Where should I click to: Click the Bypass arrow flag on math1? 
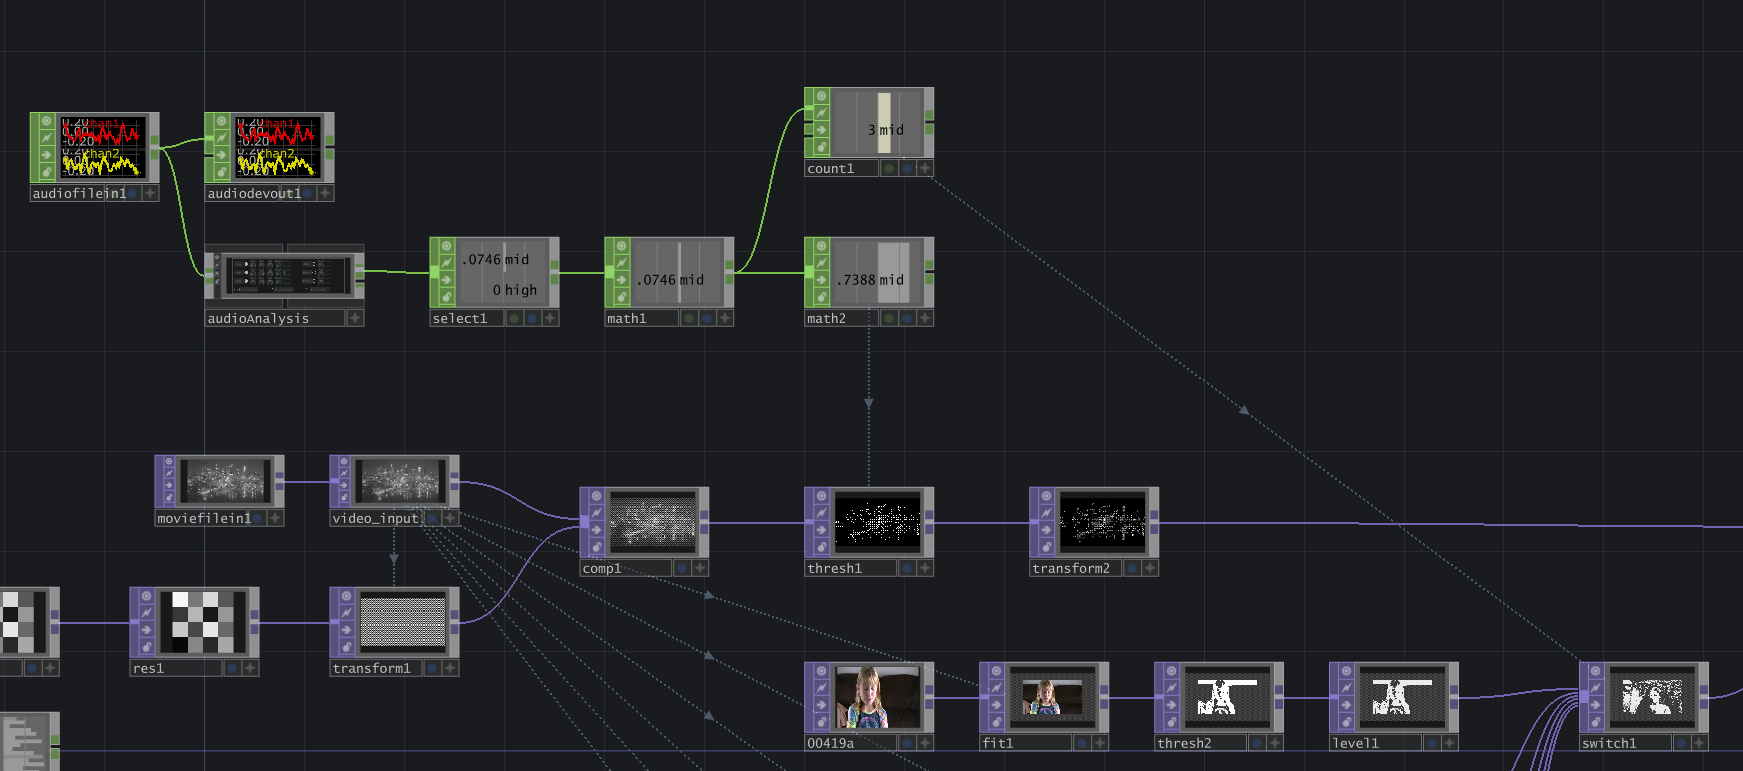621,280
